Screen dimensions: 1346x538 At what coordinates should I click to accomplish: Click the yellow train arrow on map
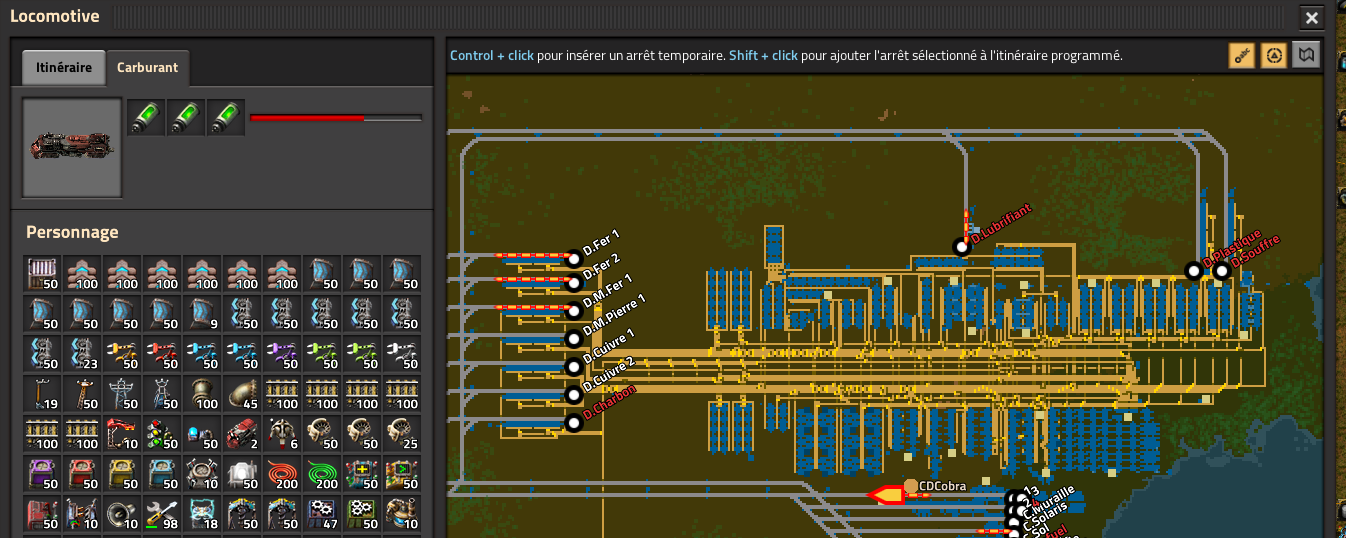tap(886, 495)
